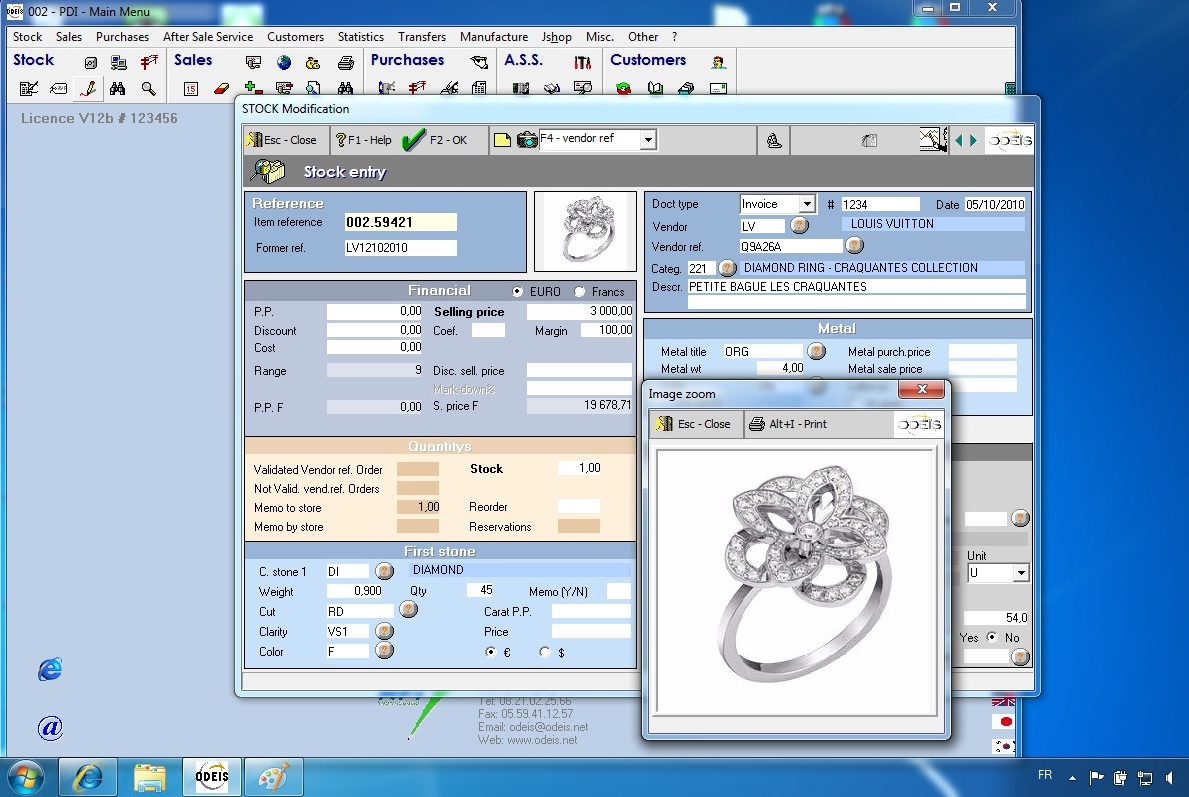Click Alt+I - Print in Image zoom window
Viewport: 1189px width, 797px height.
point(788,424)
